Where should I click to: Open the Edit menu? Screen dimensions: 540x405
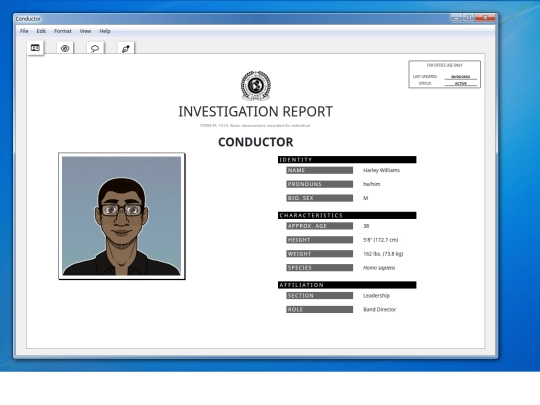[x=41, y=31]
